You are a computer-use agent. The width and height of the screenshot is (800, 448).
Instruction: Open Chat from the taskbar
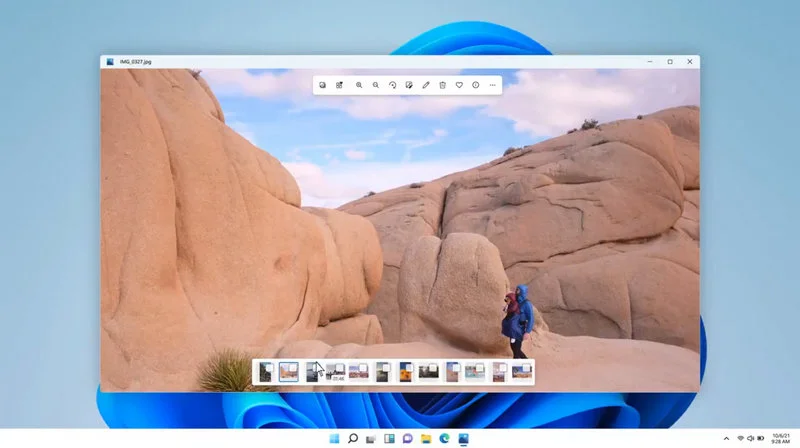coord(408,439)
